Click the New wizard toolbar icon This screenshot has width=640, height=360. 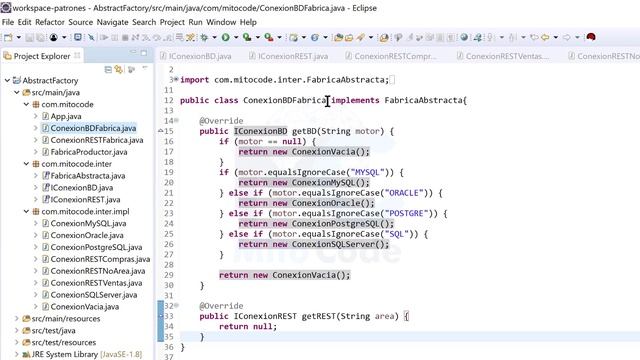click(8, 38)
